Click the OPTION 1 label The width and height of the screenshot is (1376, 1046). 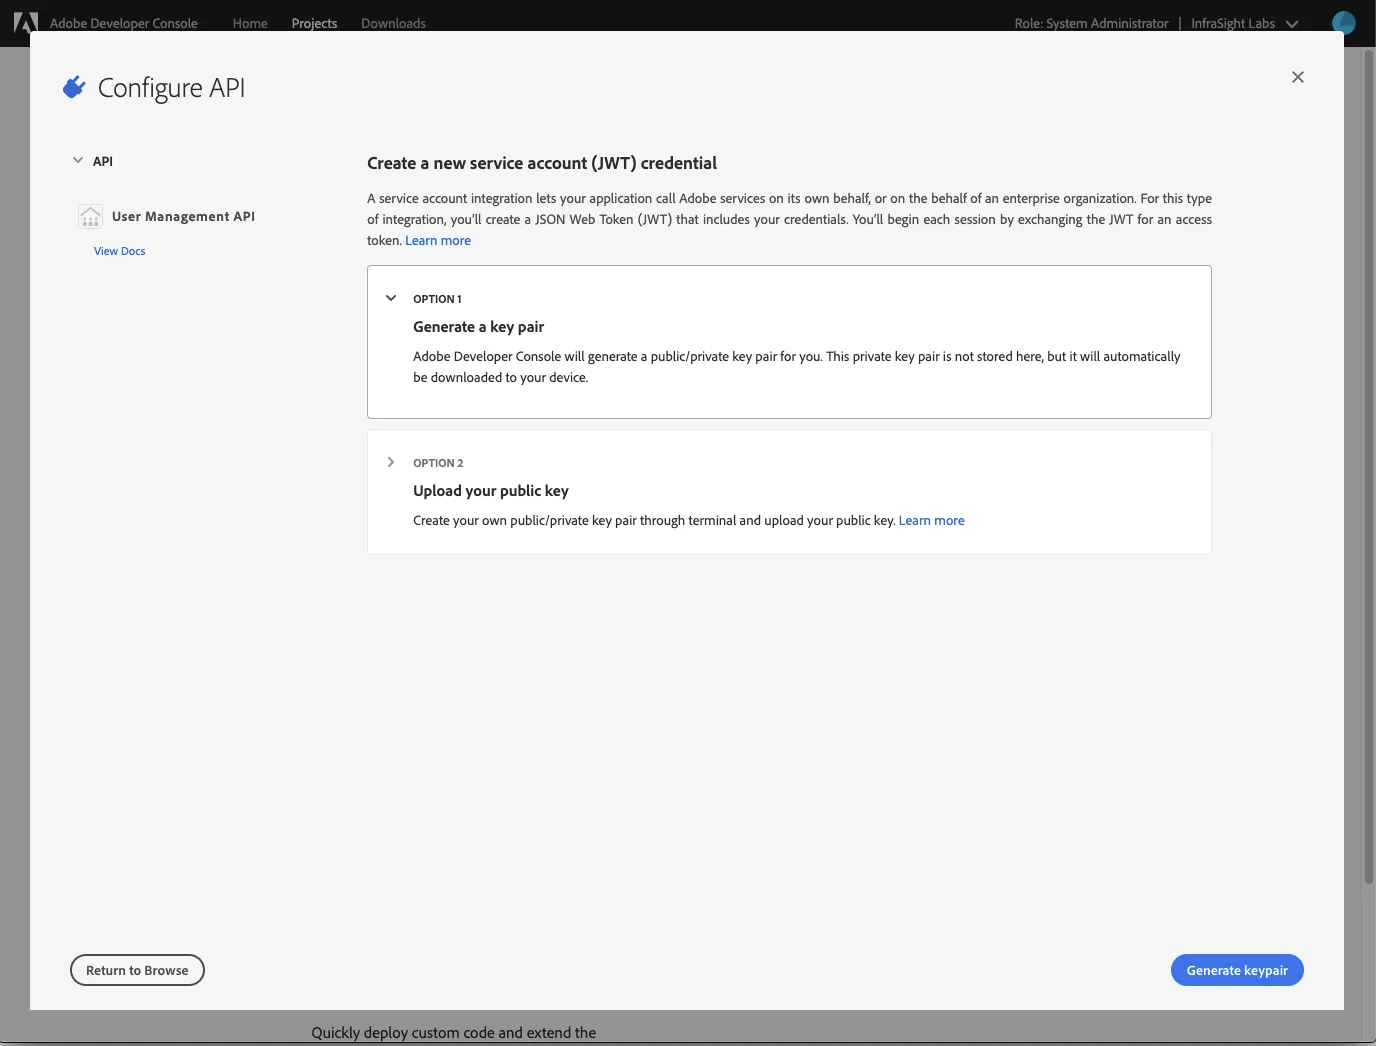437,299
